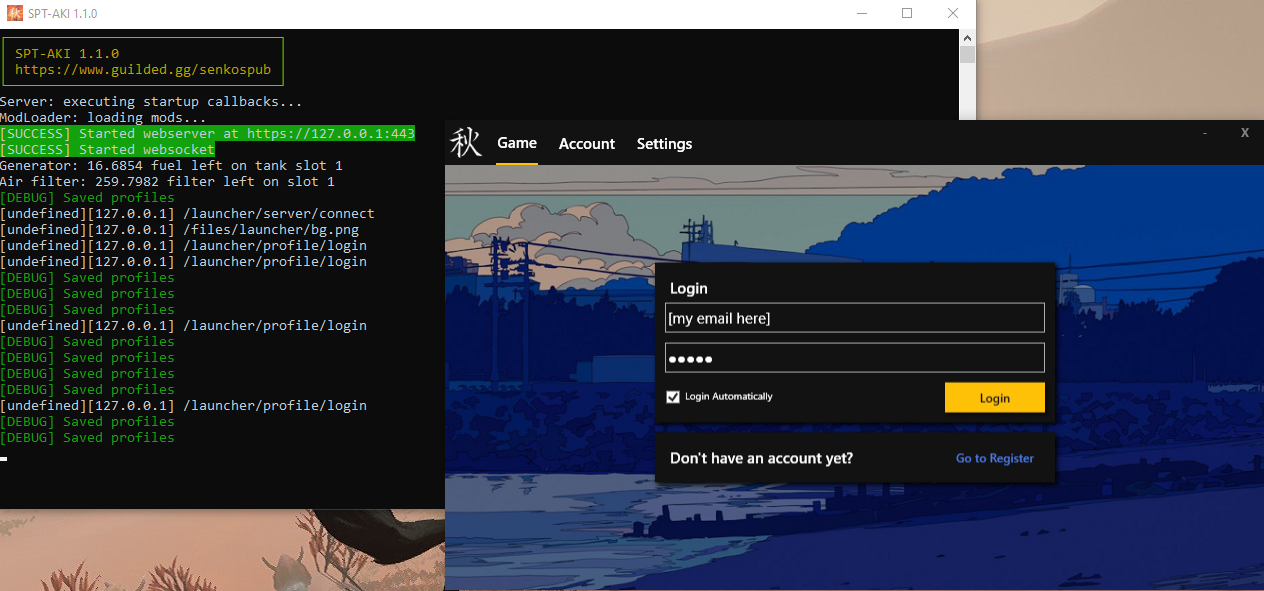This screenshot has height=591, width=1264.
Task: Click the "/files/launcher/bg.png" log line
Action: click(x=179, y=229)
